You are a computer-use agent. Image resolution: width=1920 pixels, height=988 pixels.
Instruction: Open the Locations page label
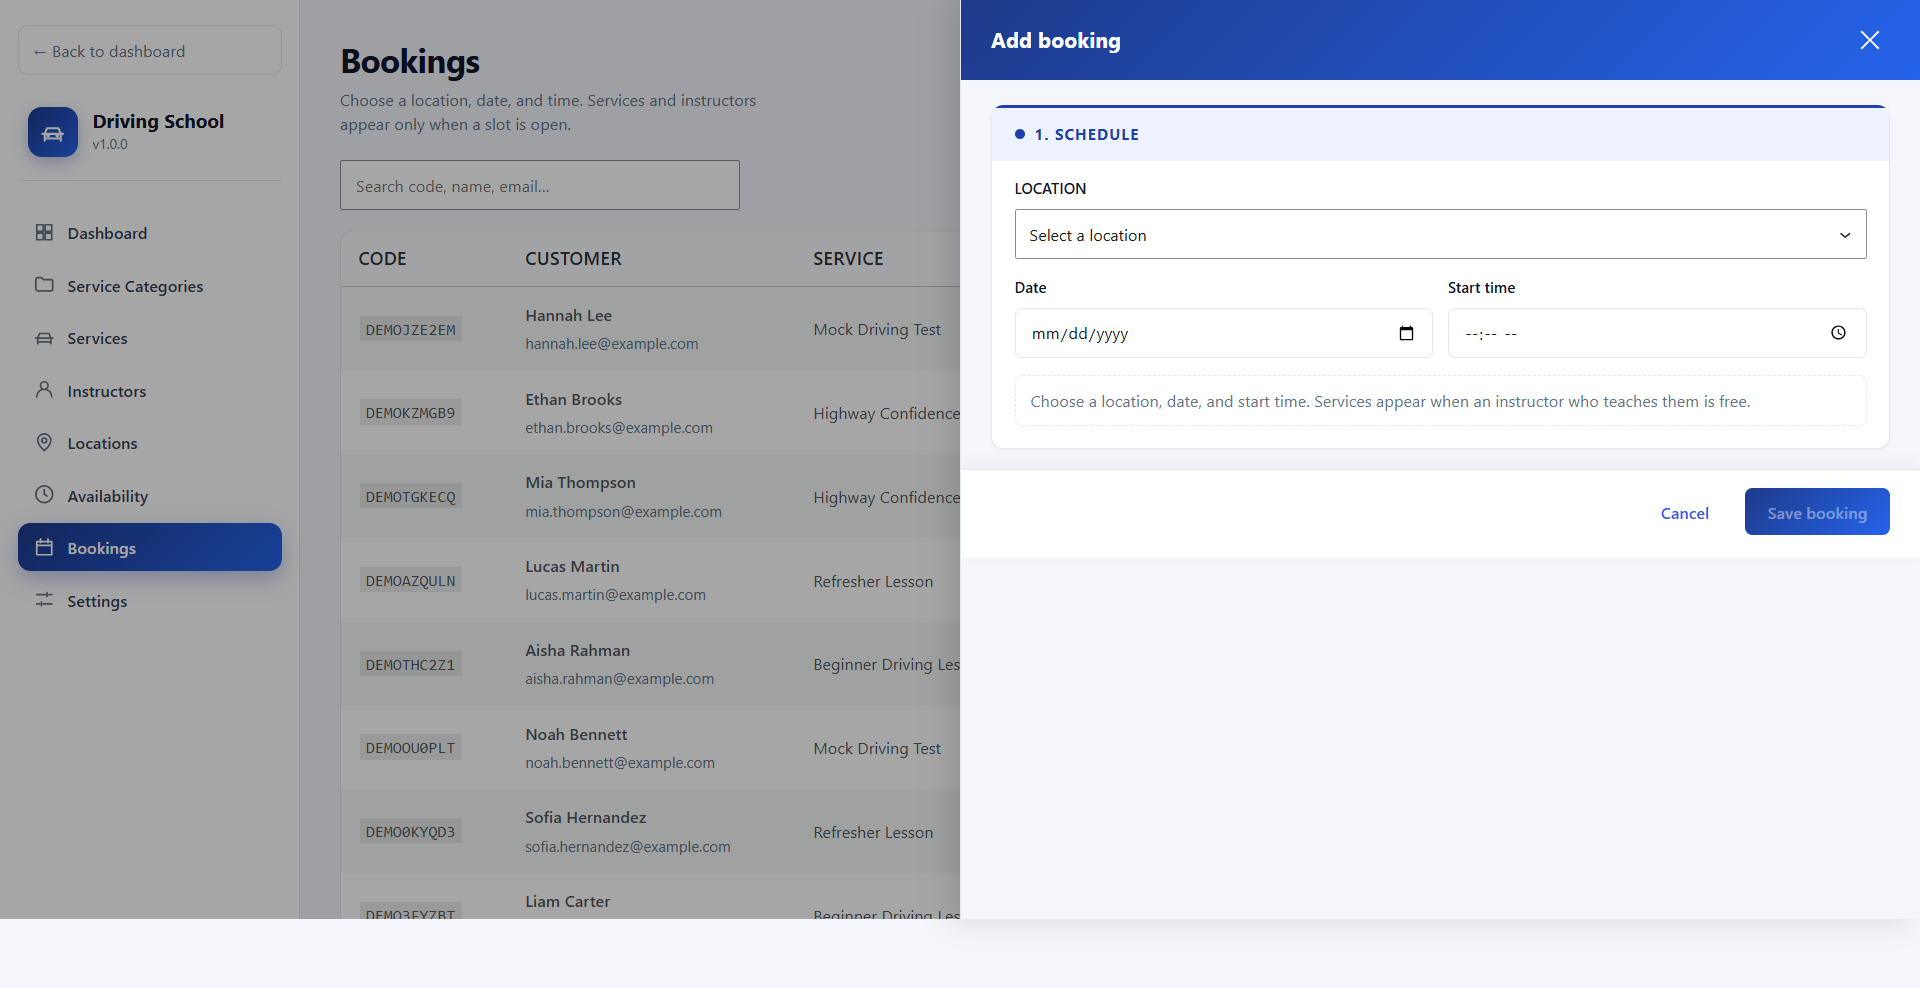[x=102, y=444]
